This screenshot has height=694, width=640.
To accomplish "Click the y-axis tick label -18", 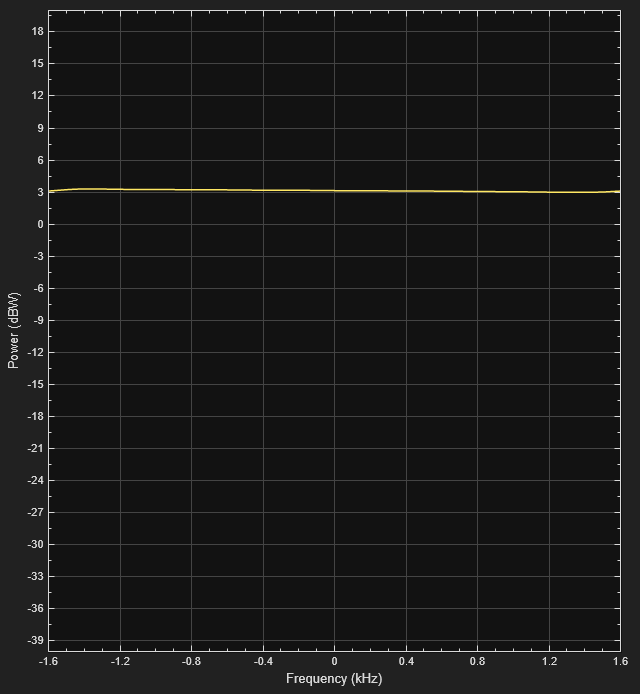I will pos(36,416).
